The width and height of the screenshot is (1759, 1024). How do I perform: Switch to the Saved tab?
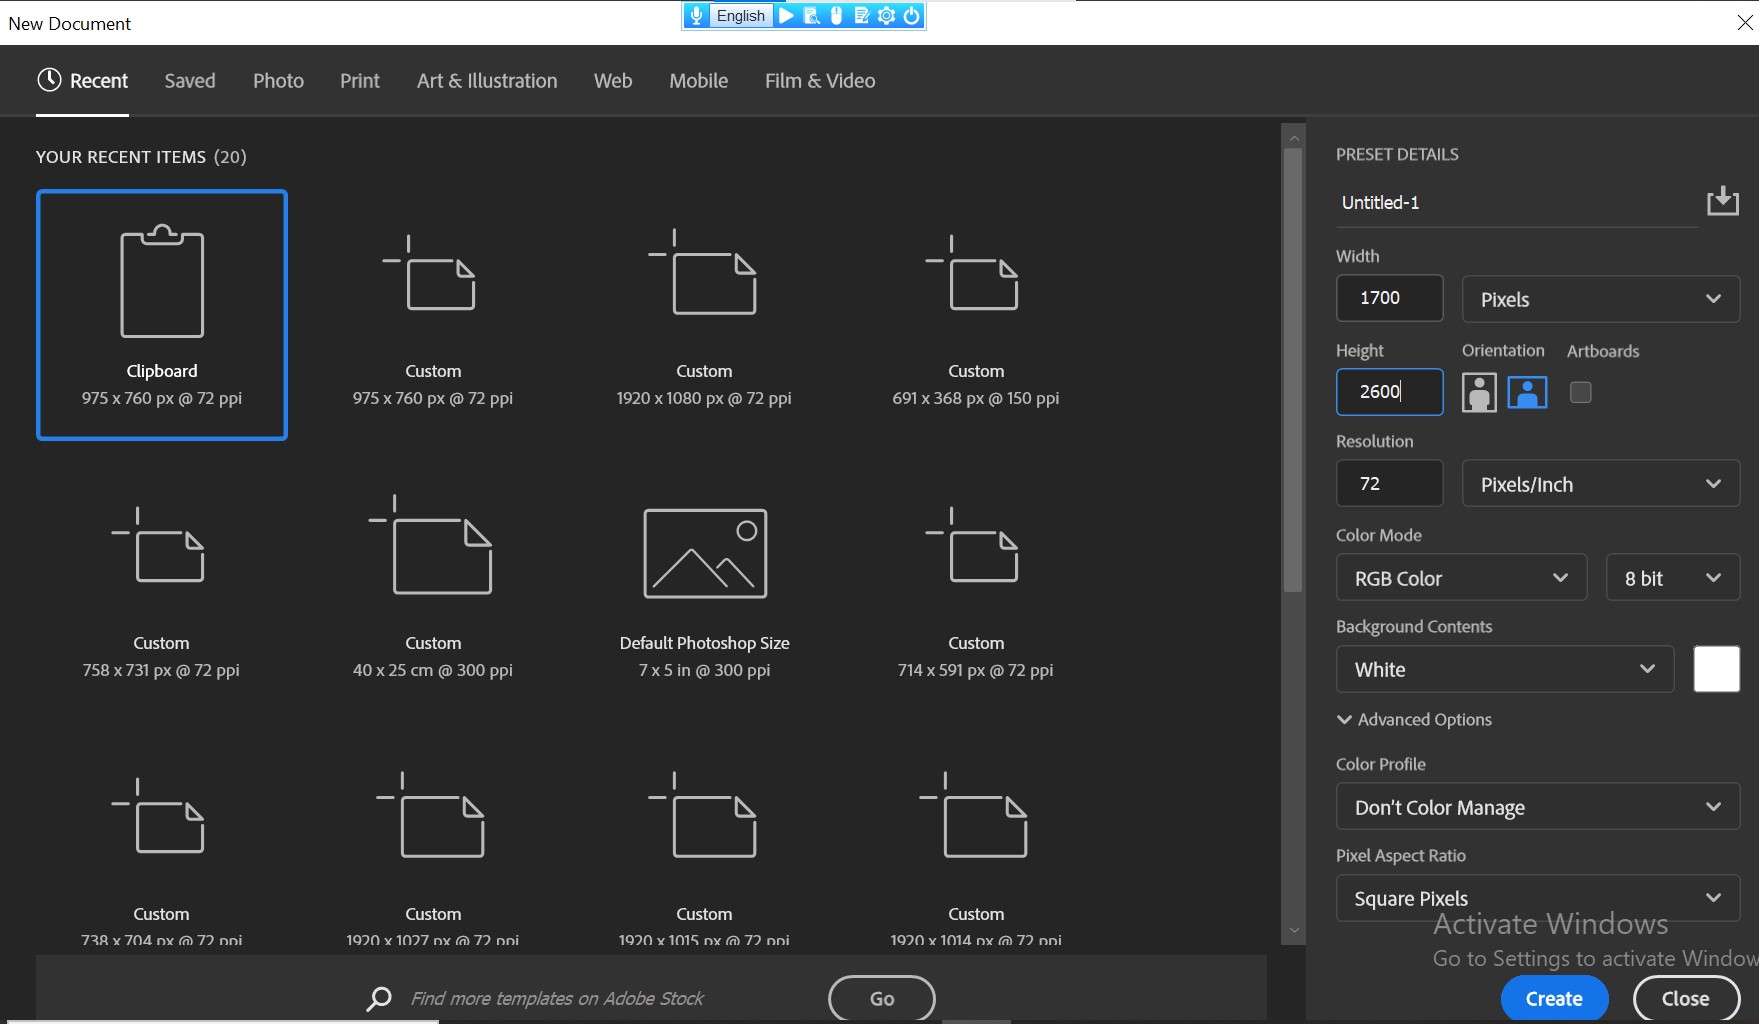(x=190, y=81)
